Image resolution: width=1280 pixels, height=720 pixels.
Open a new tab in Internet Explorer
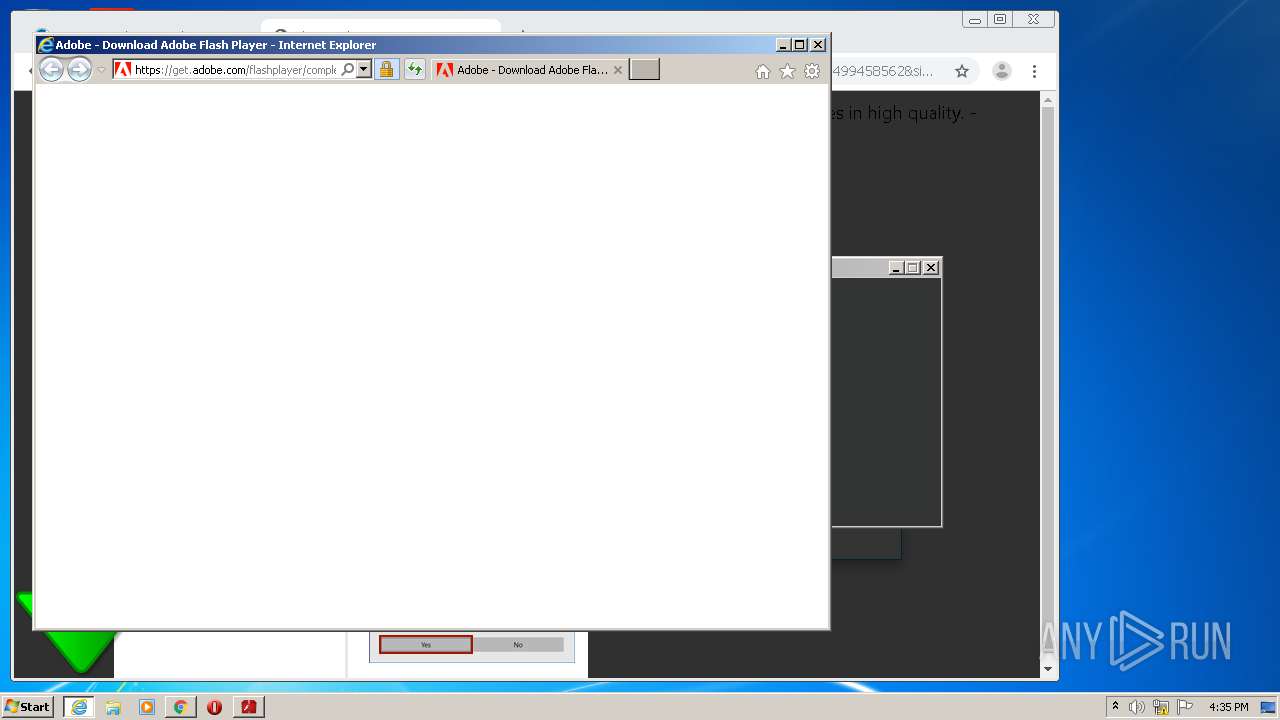pyautogui.click(x=644, y=70)
